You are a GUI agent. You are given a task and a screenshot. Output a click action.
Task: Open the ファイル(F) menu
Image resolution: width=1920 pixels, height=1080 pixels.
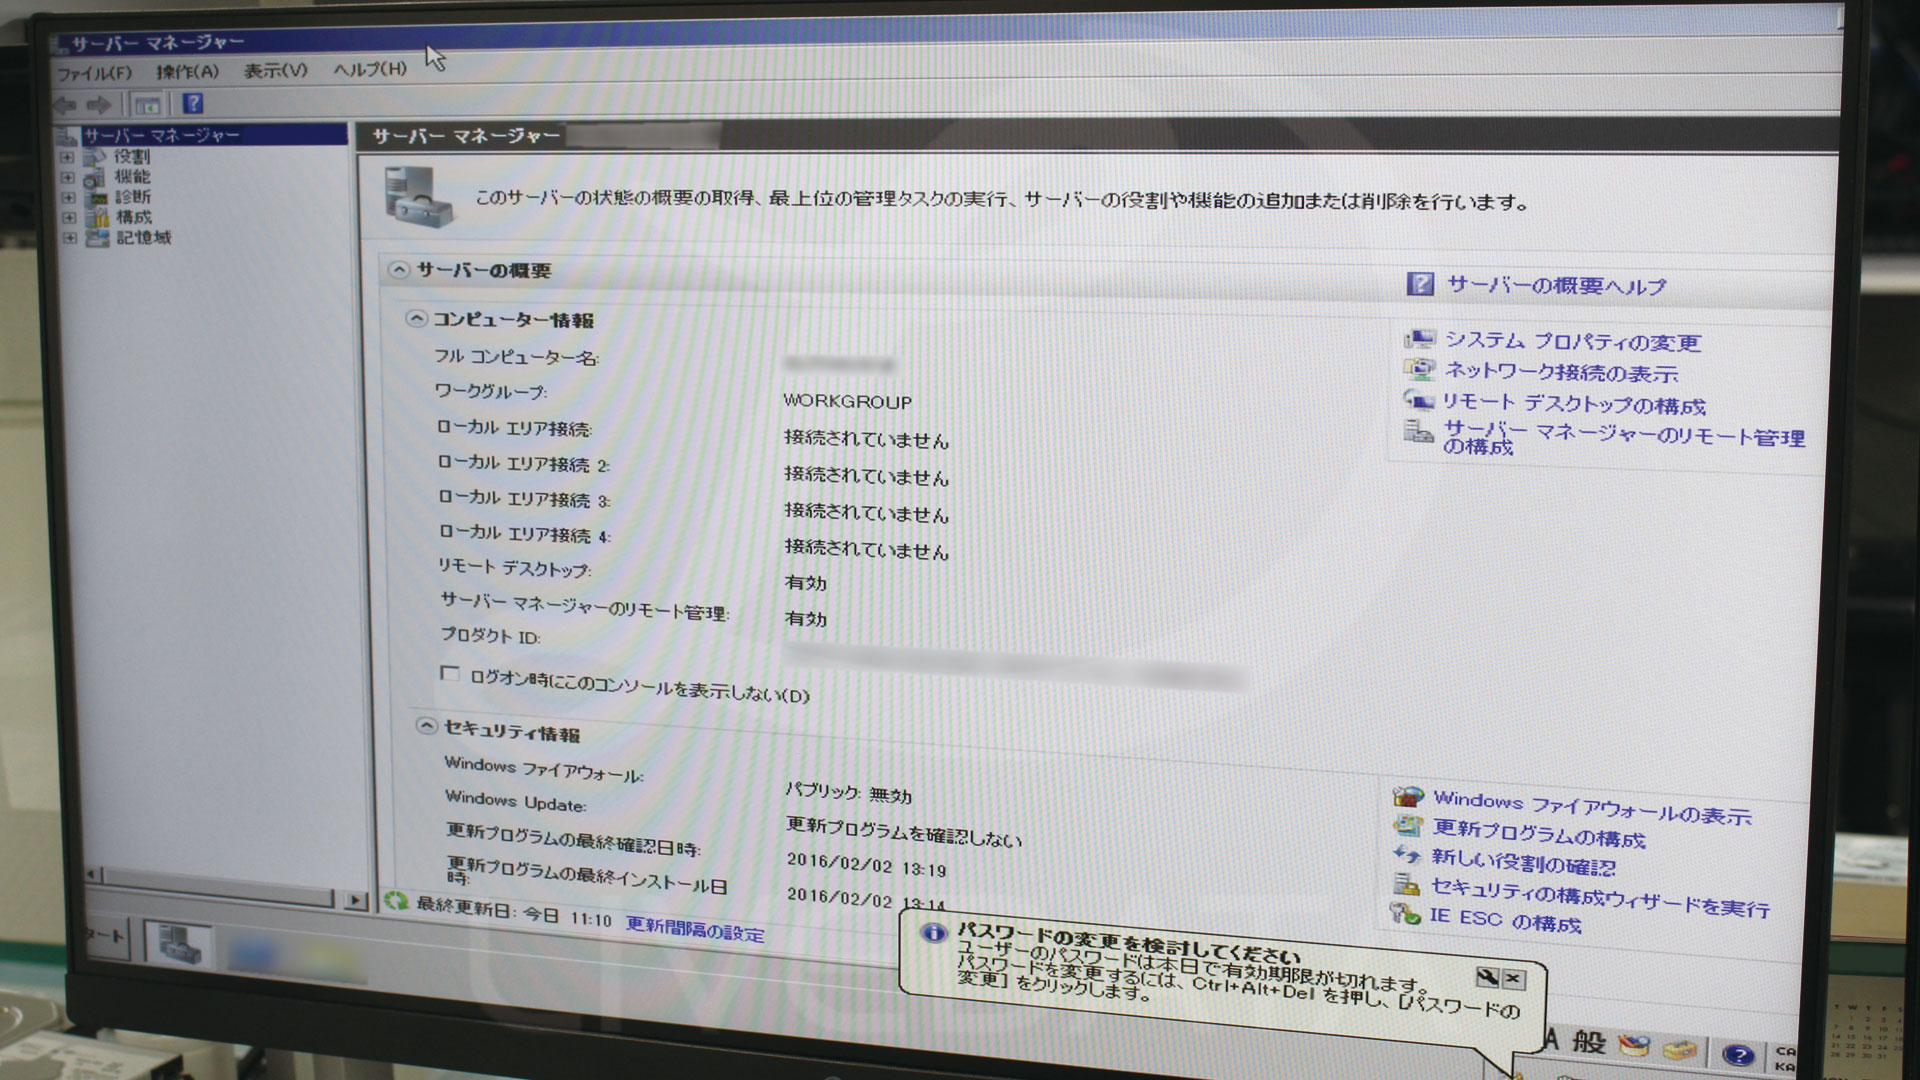[x=94, y=73]
